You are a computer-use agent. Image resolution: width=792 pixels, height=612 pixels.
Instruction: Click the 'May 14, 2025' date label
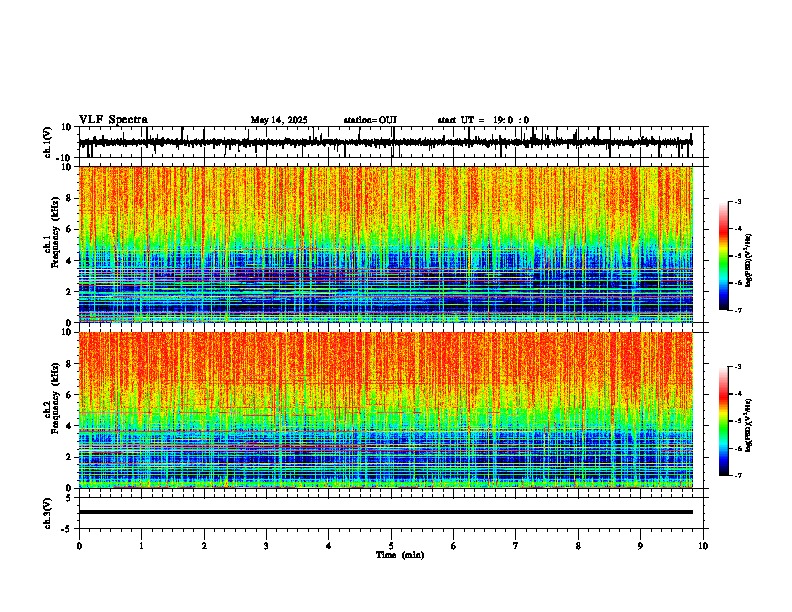(x=279, y=120)
